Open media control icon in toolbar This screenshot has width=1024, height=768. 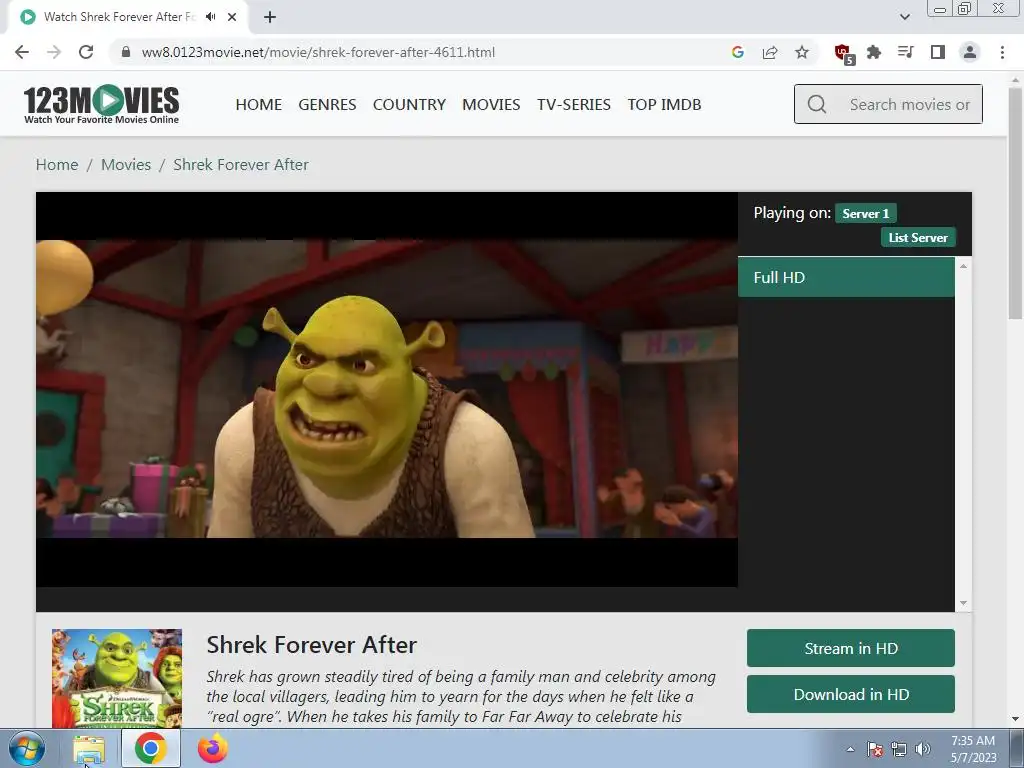pos(905,52)
